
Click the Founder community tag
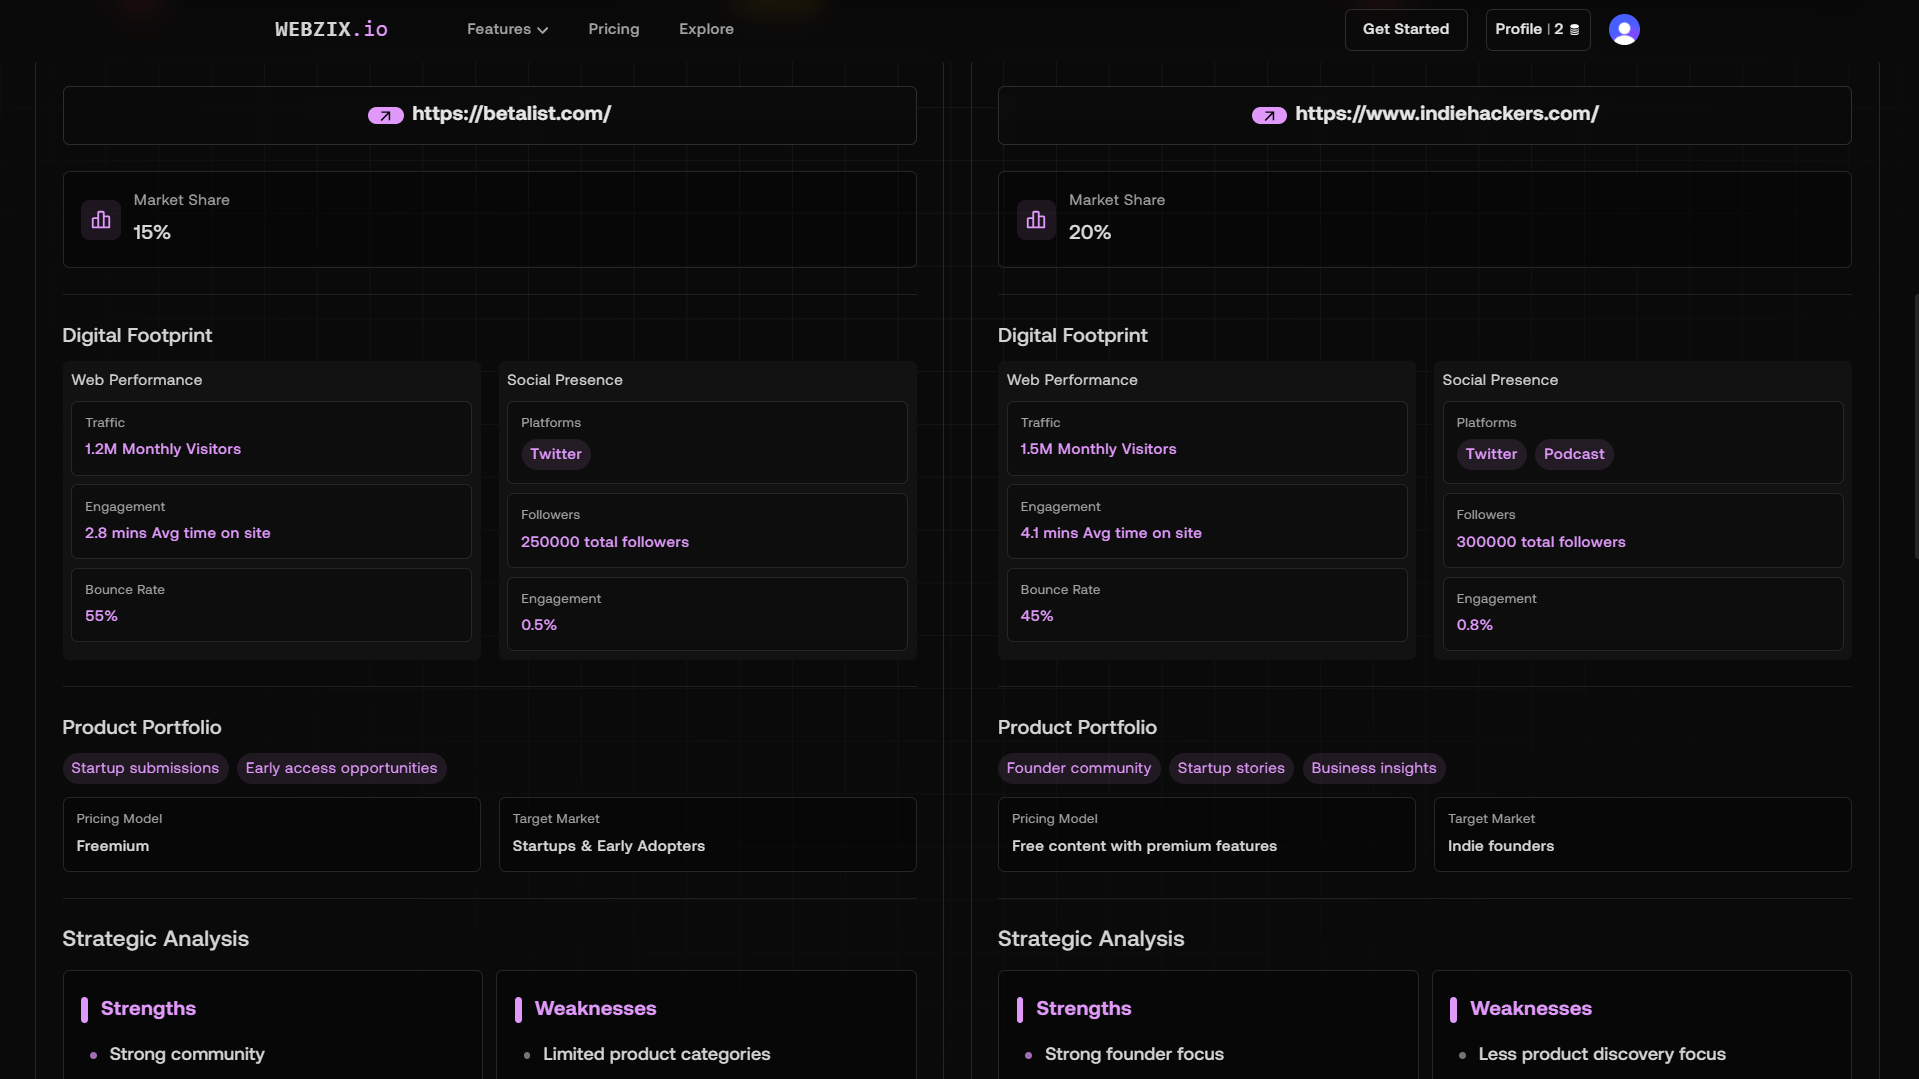[1079, 768]
